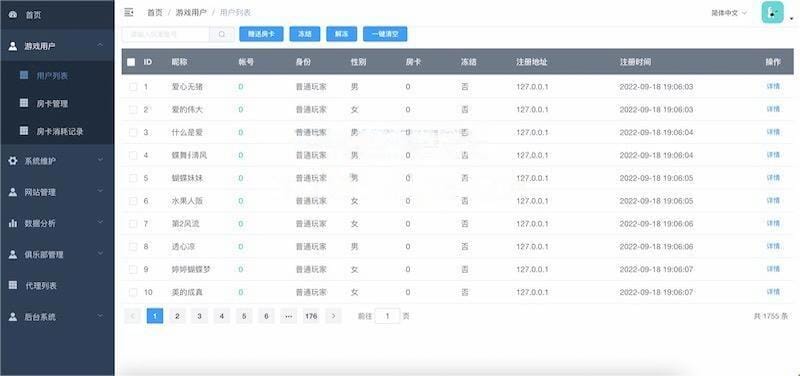Screen dimensions: 800x376
Task: Check the row for 水果人贩
Action: tap(133, 201)
